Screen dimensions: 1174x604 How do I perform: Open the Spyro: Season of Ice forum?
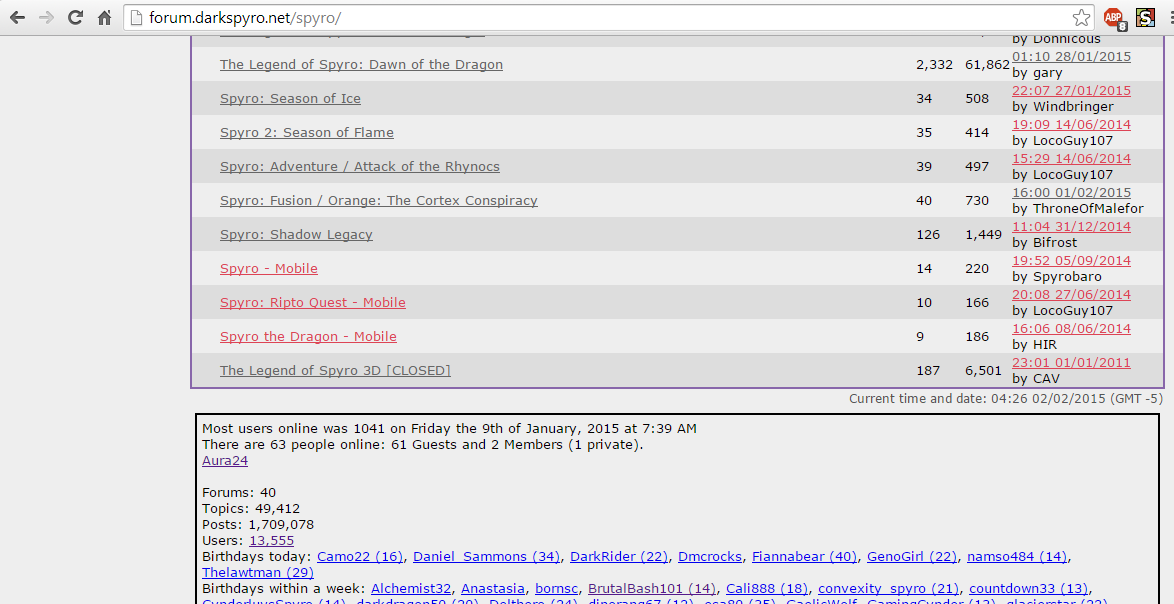[290, 99]
